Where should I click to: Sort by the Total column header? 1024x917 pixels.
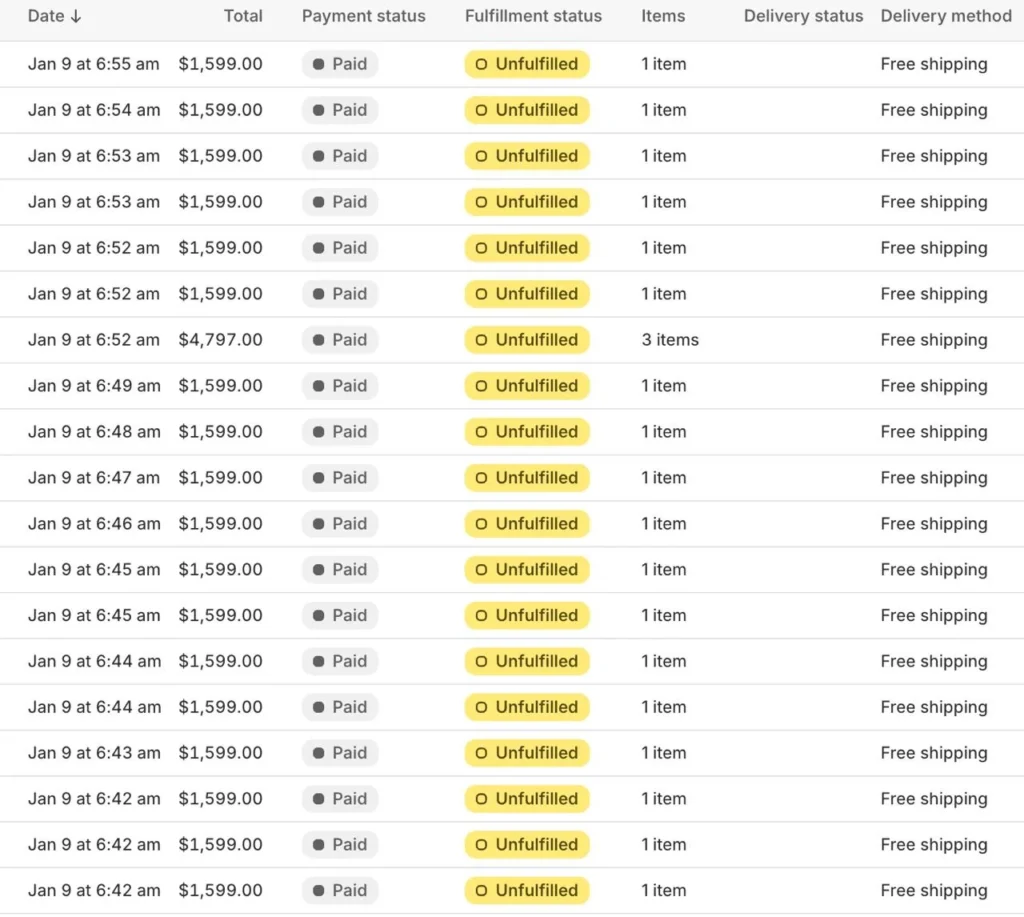click(243, 16)
